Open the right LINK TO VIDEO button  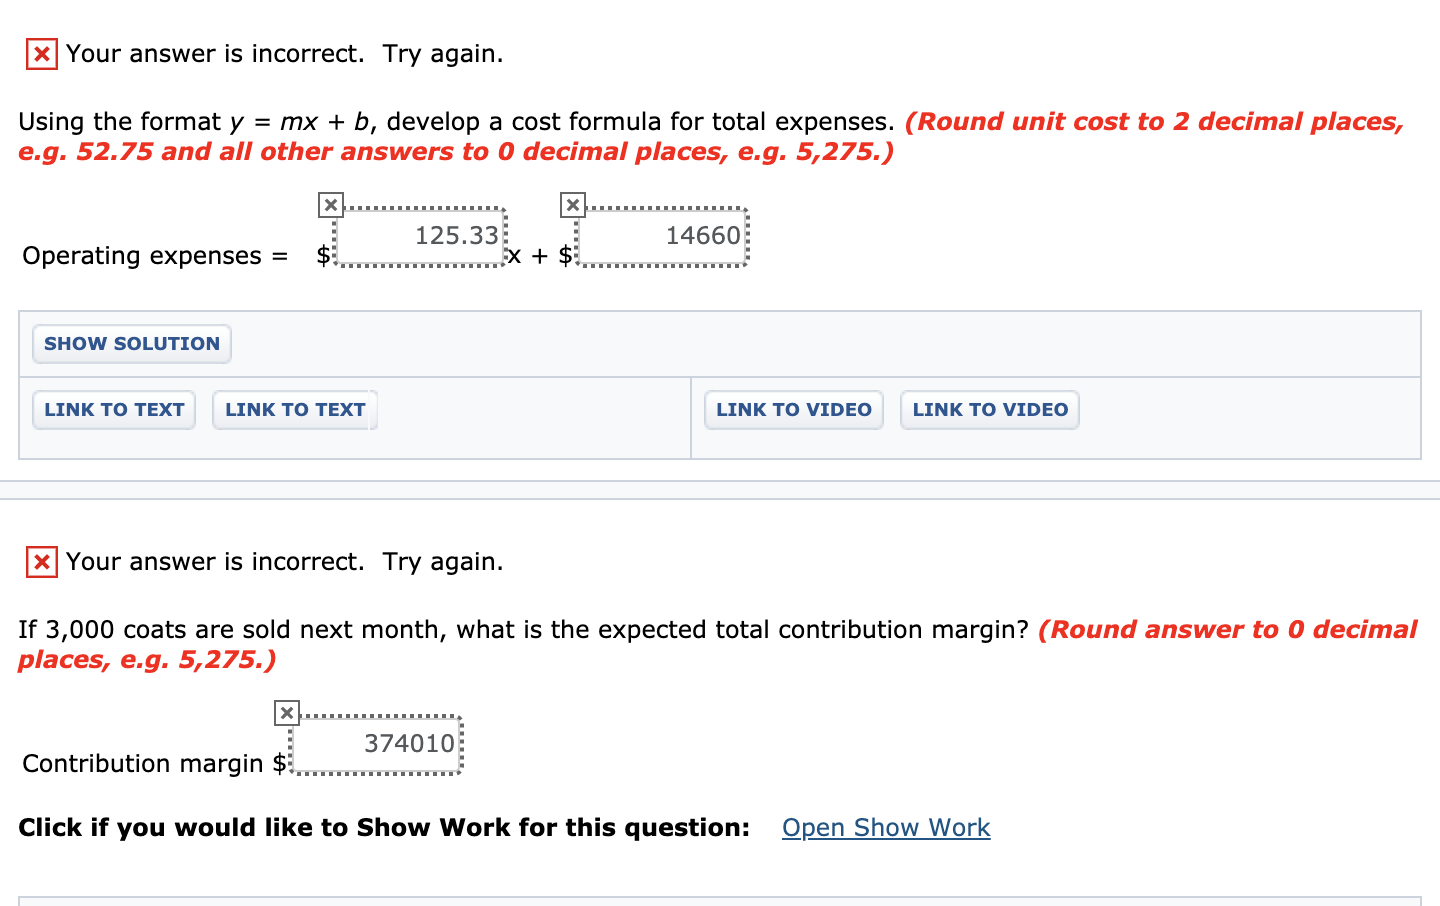point(990,410)
